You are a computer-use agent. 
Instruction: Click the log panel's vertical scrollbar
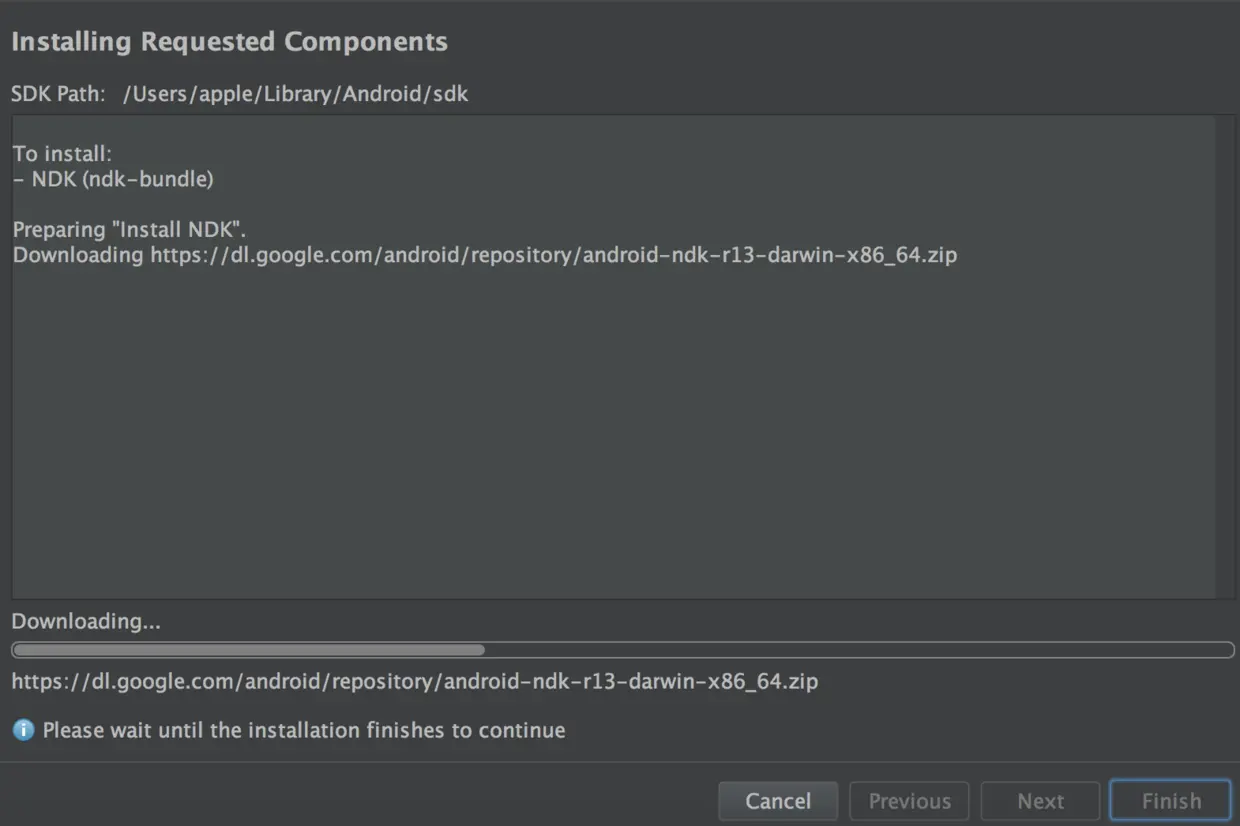pos(1225,356)
